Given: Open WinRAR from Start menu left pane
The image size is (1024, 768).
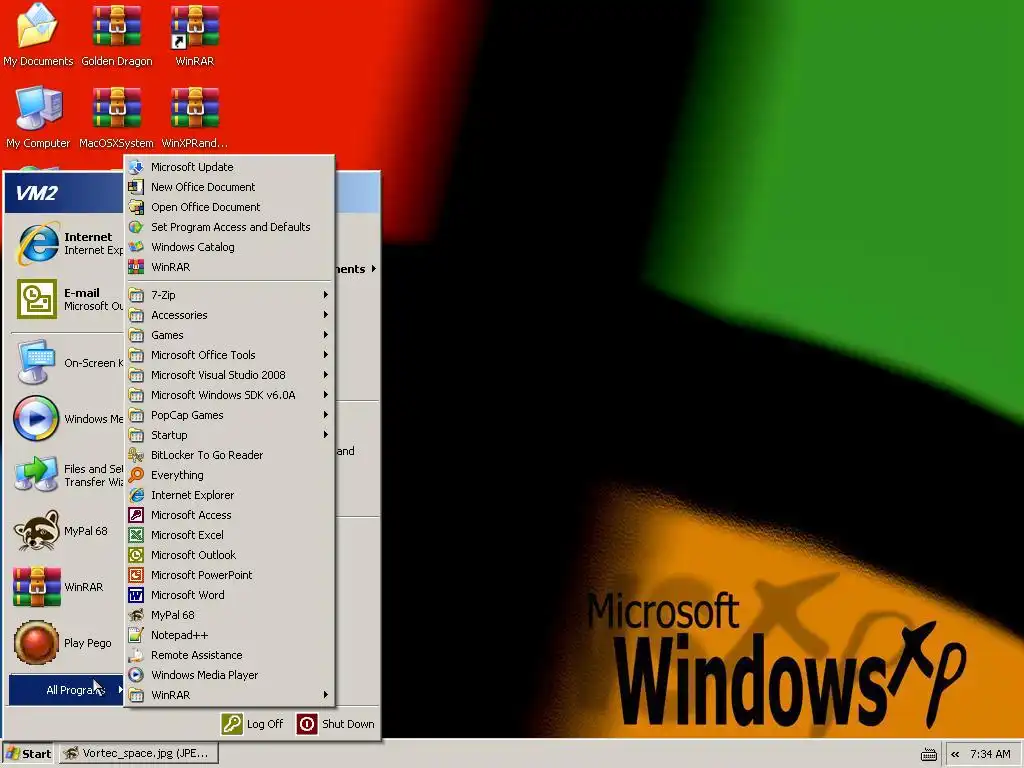Looking at the screenshot, I should pyautogui.click(x=68, y=586).
